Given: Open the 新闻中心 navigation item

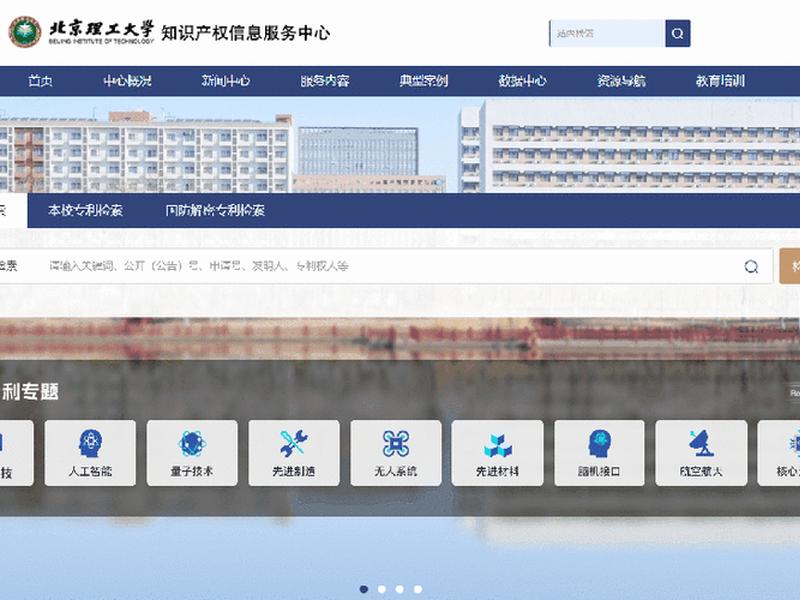Looking at the screenshot, I should (x=226, y=81).
